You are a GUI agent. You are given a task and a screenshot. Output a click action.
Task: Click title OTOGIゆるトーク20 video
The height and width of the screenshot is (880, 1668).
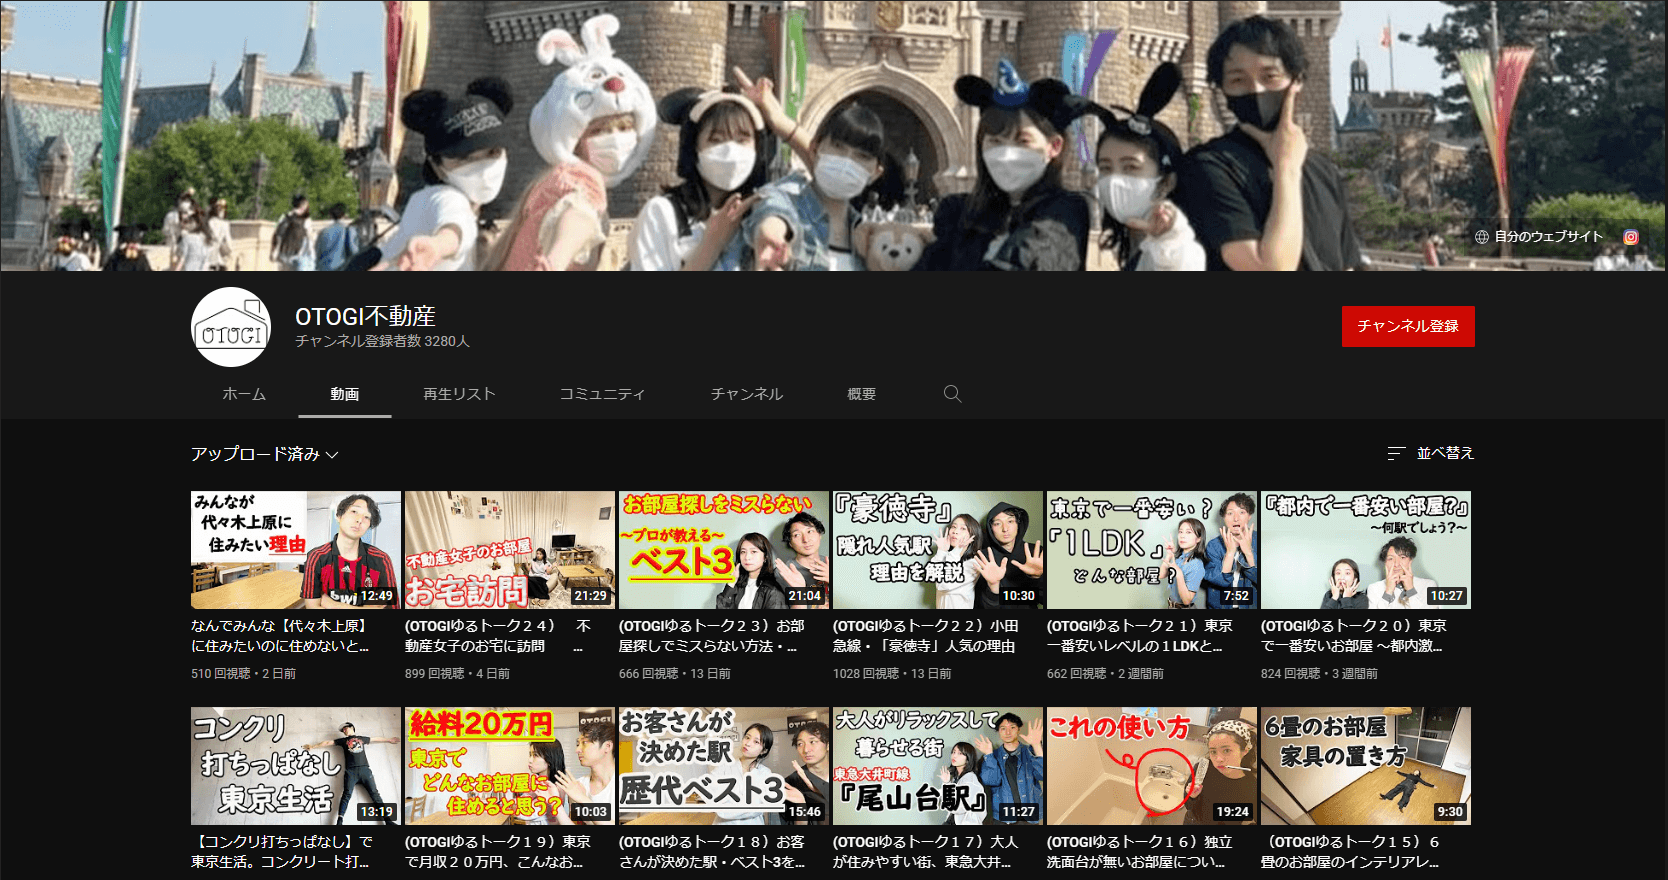(x=1354, y=636)
